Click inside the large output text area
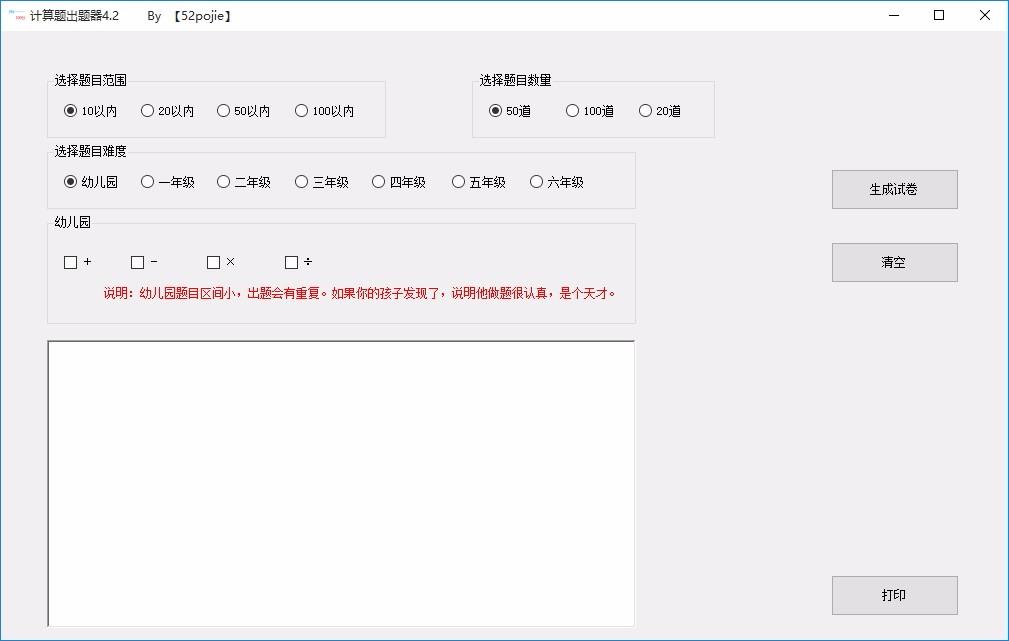Viewport: 1009px width, 641px height. click(x=341, y=483)
